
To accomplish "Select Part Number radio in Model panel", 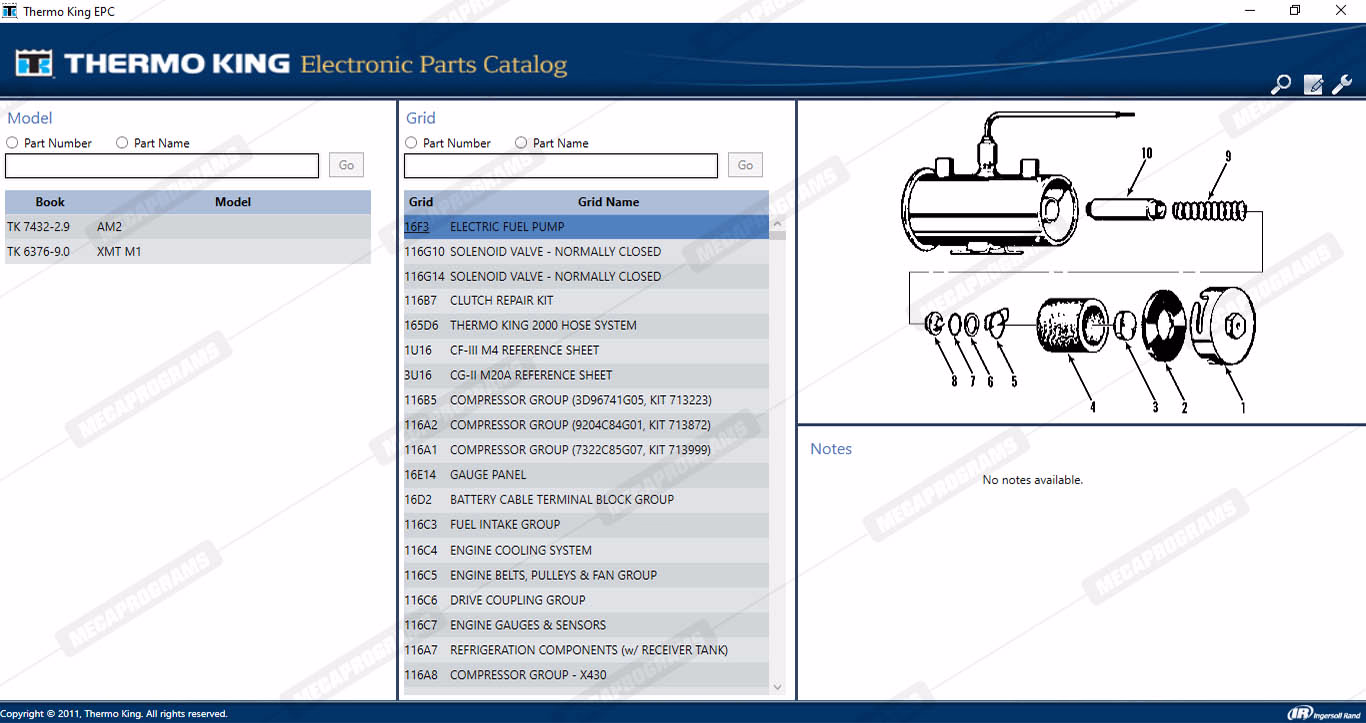I will tap(12, 143).
